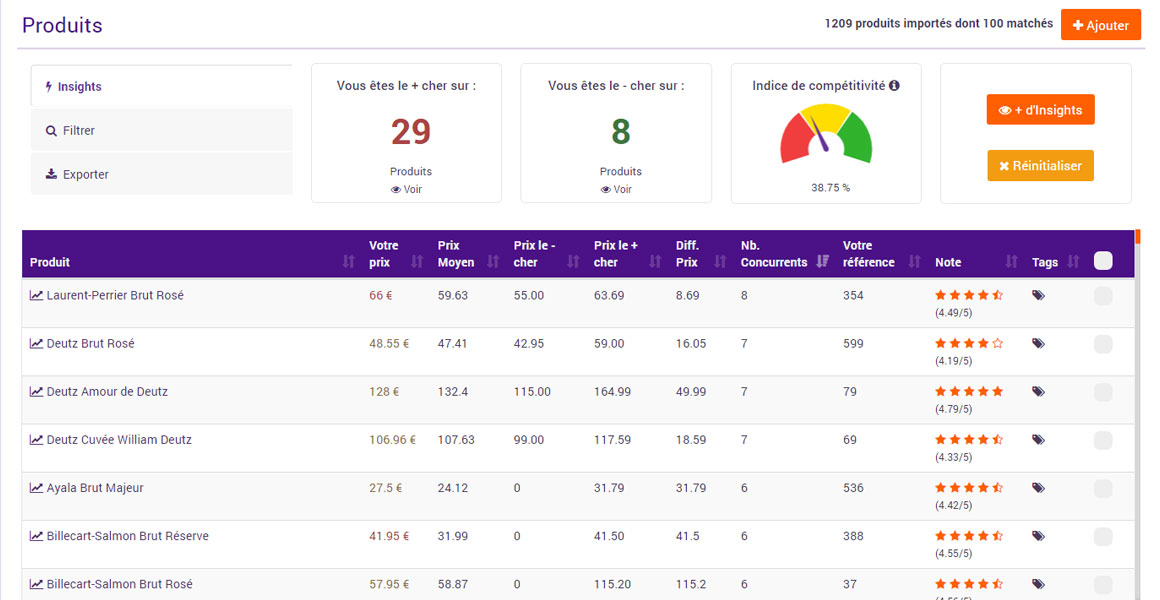The height and width of the screenshot is (600, 1160).
Task: Sort the table by Produit column
Action: (x=348, y=262)
